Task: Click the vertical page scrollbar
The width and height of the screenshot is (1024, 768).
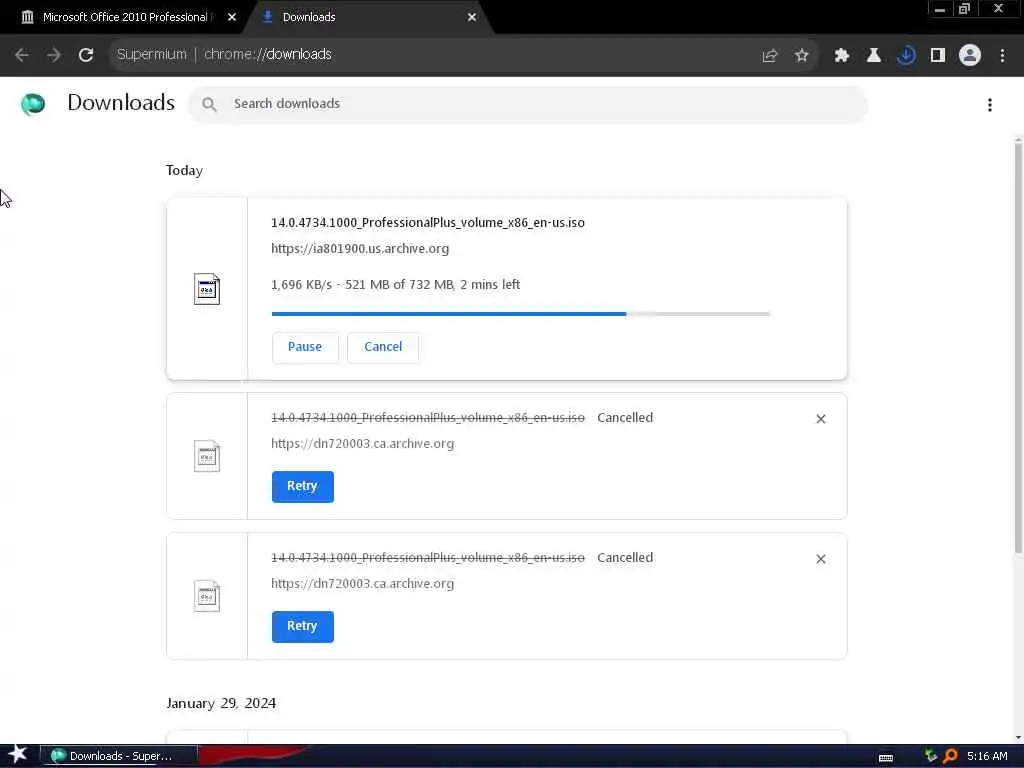Action: point(1018,347)
